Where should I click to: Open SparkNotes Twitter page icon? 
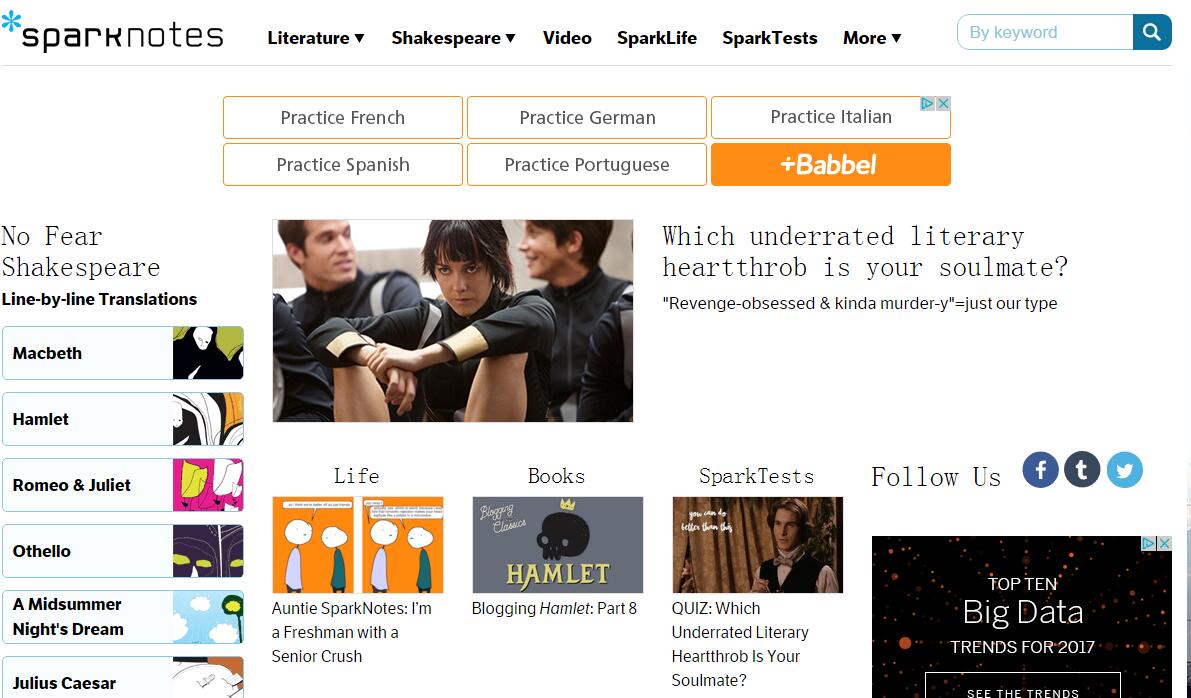click(1124, 470)
